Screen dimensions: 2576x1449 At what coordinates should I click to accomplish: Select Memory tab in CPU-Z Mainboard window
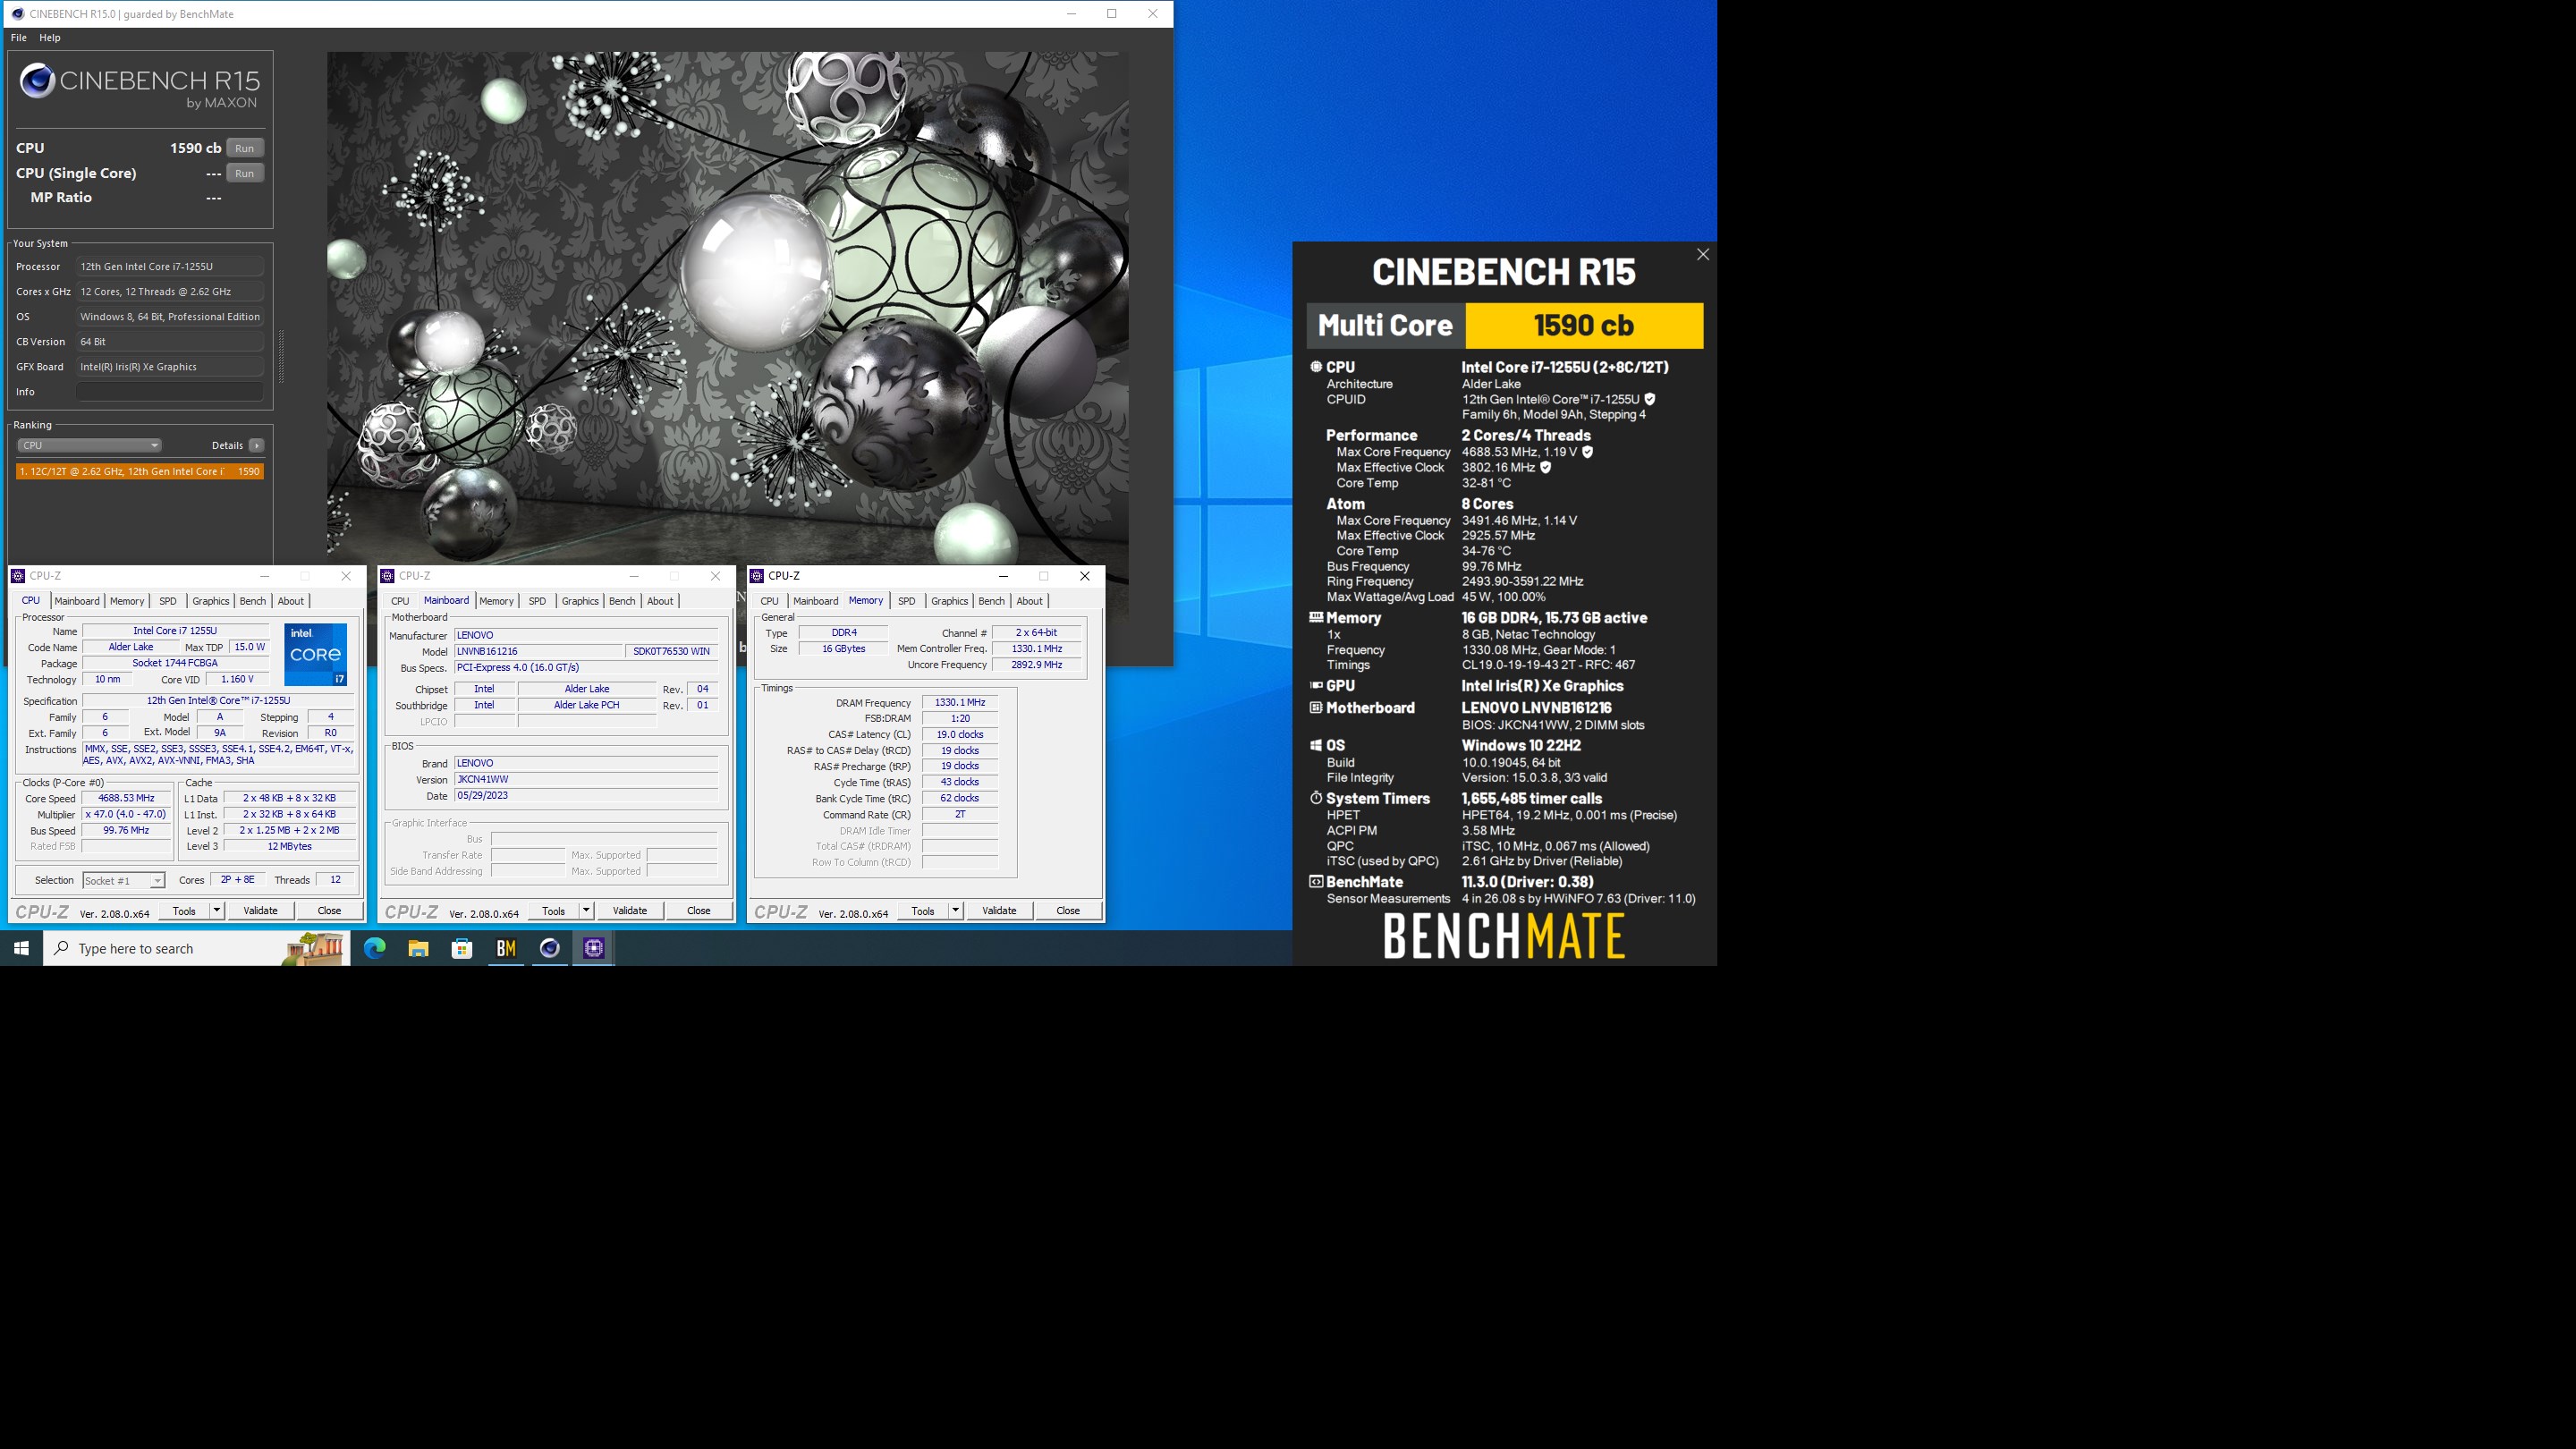pos(496,601)
